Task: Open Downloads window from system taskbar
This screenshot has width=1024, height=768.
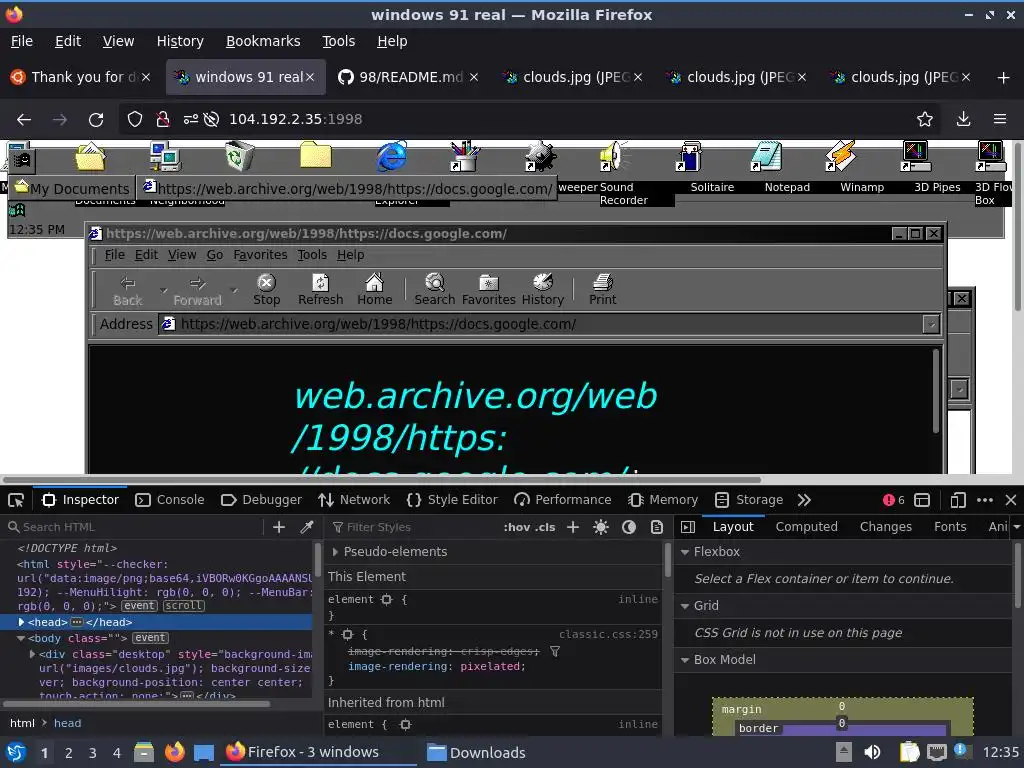Action: [x=477, y=753]
